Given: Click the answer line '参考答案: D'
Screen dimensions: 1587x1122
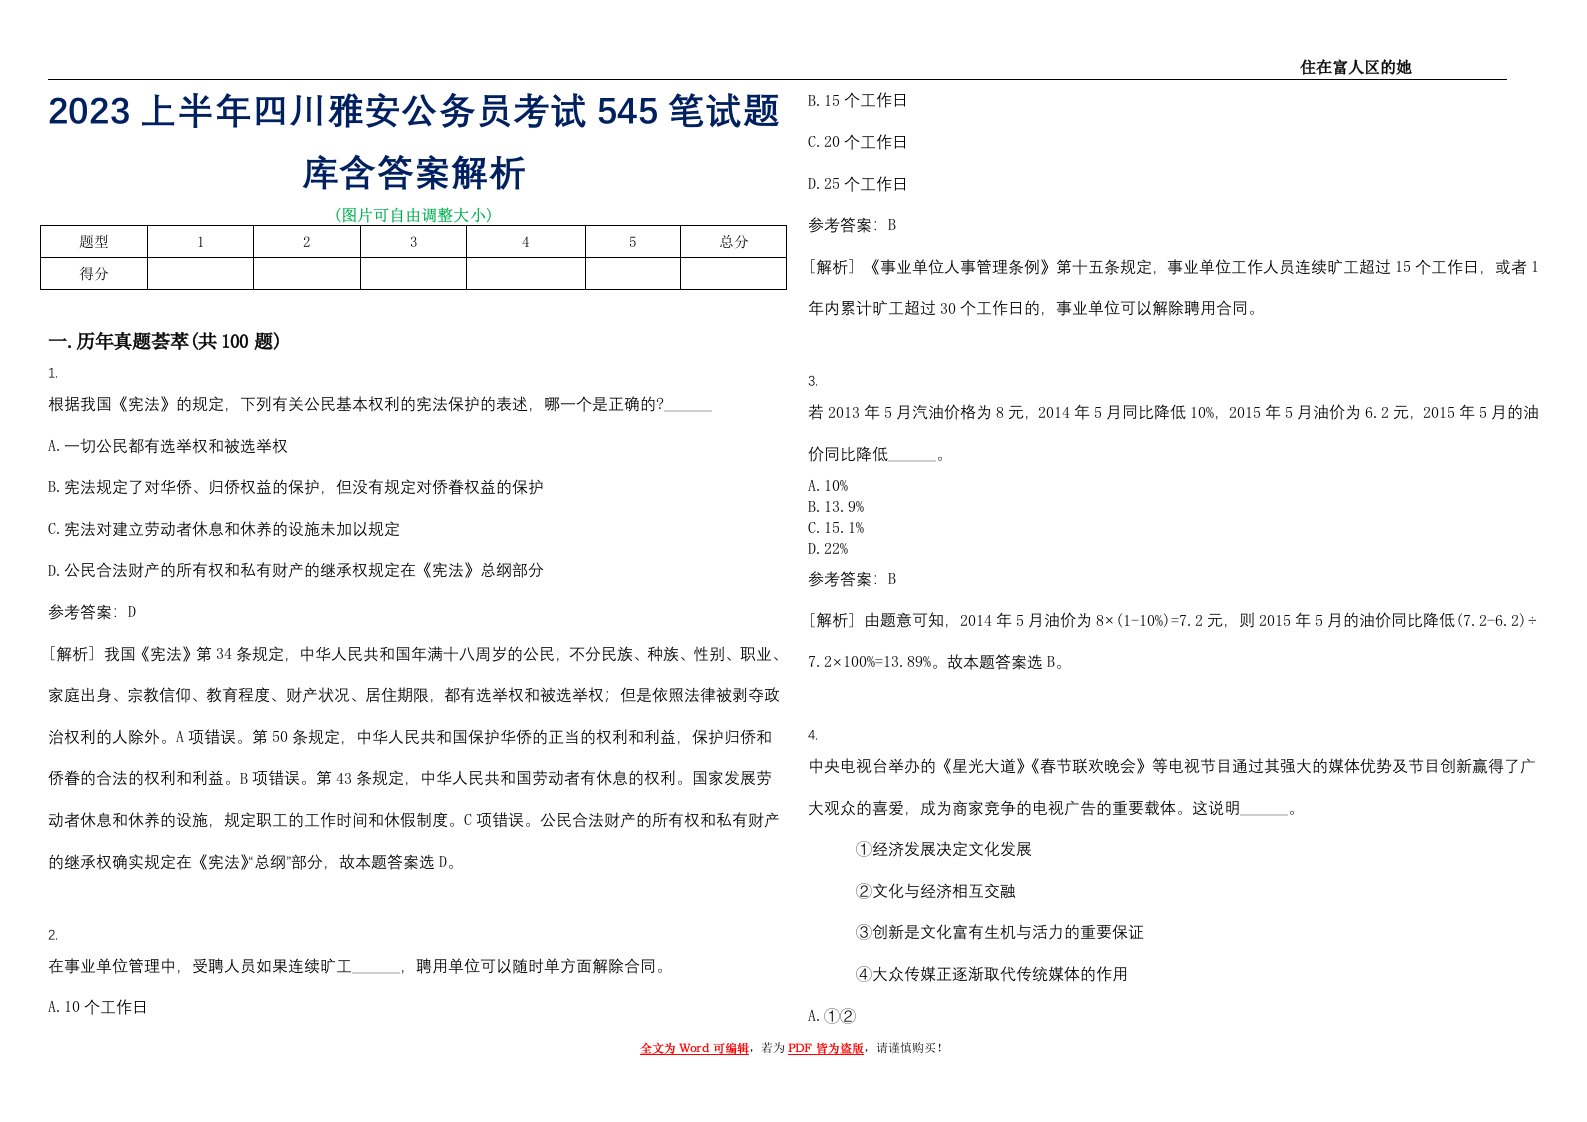Looking at the screenshot, I should tap(92, 612).
